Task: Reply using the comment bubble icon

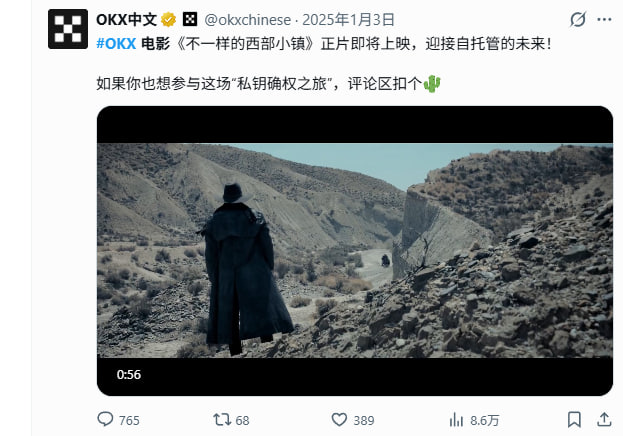Action: point(105,419)
